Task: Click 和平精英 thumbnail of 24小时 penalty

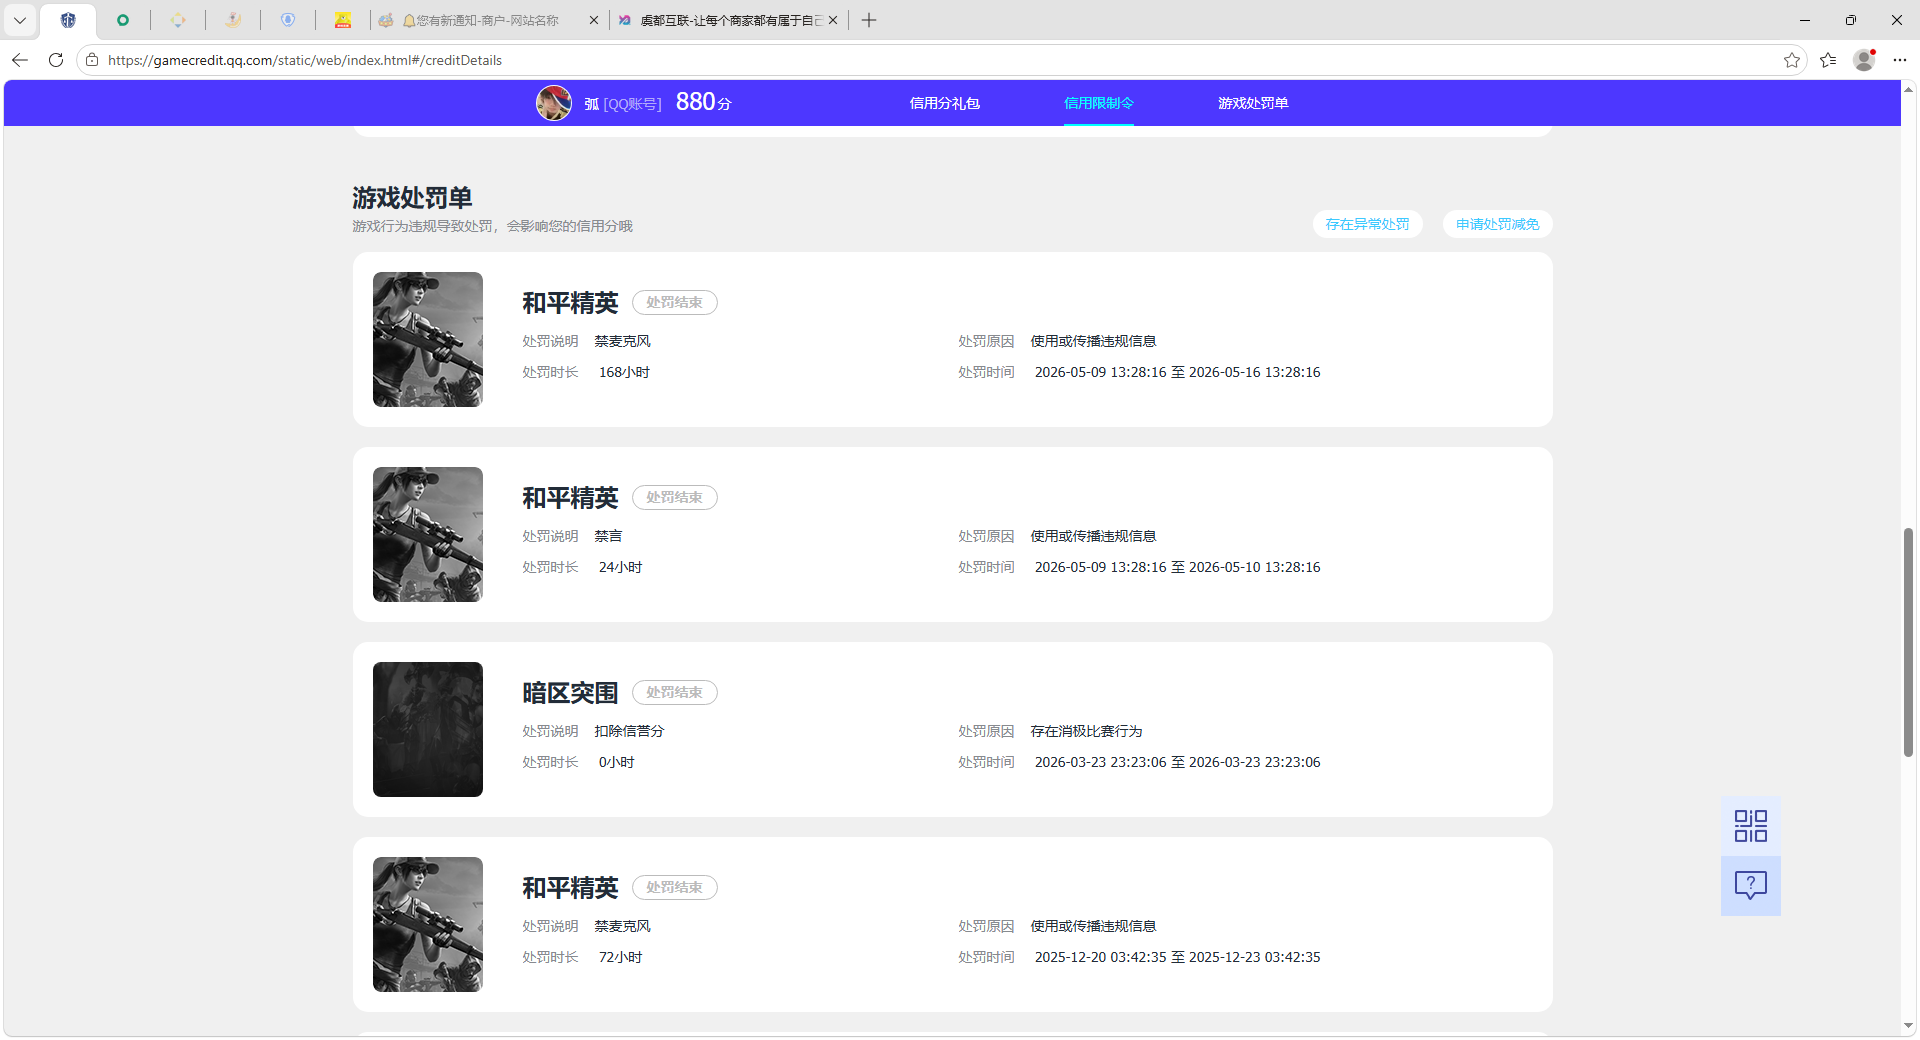Action: [428, 534]
